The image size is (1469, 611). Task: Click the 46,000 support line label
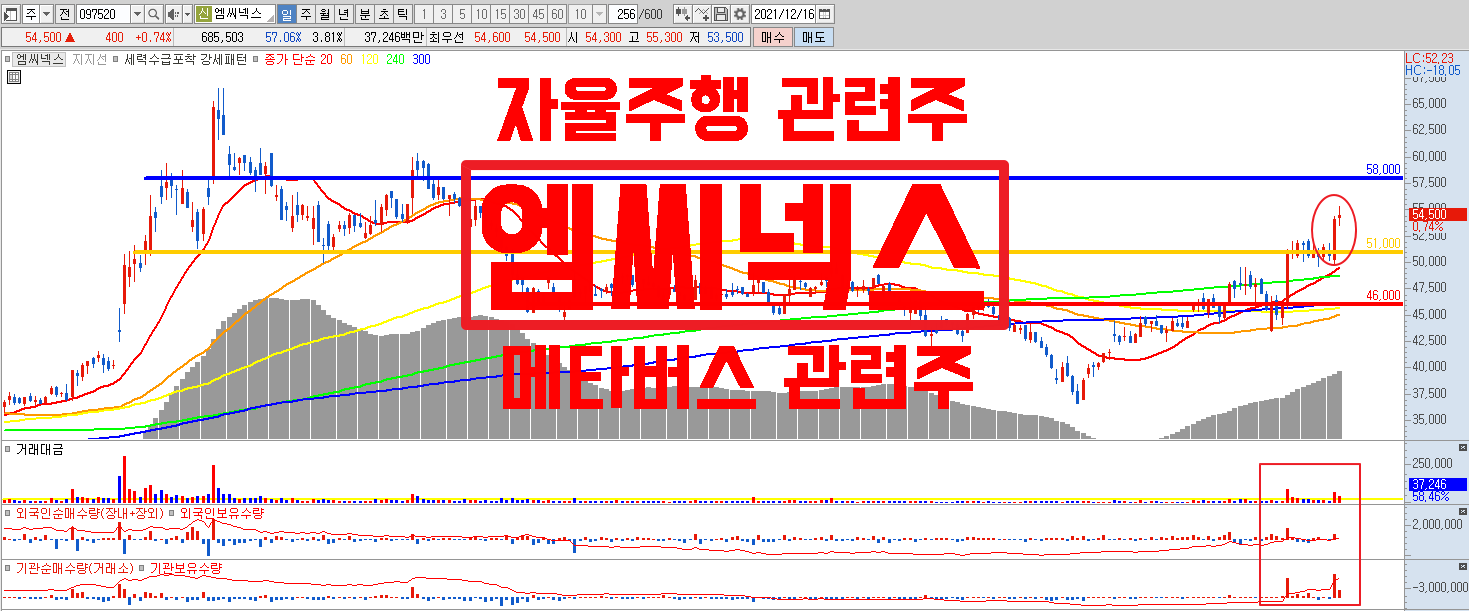tap(1383, 296)
